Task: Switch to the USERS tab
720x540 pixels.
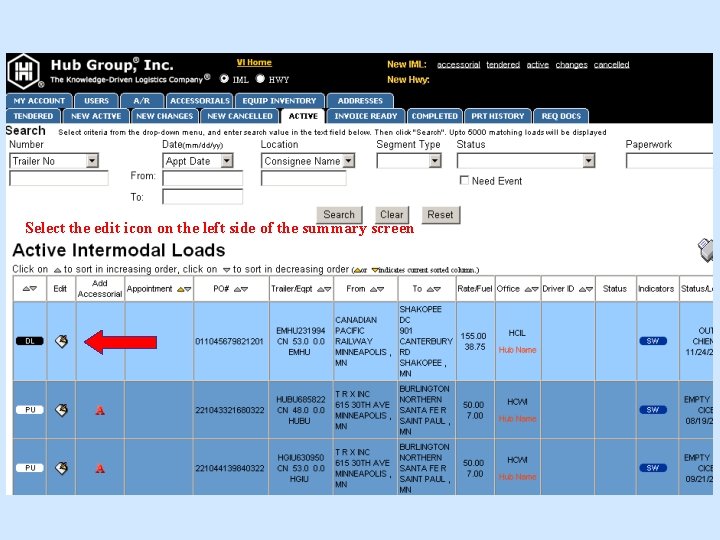Action: [x=96, y=101]
